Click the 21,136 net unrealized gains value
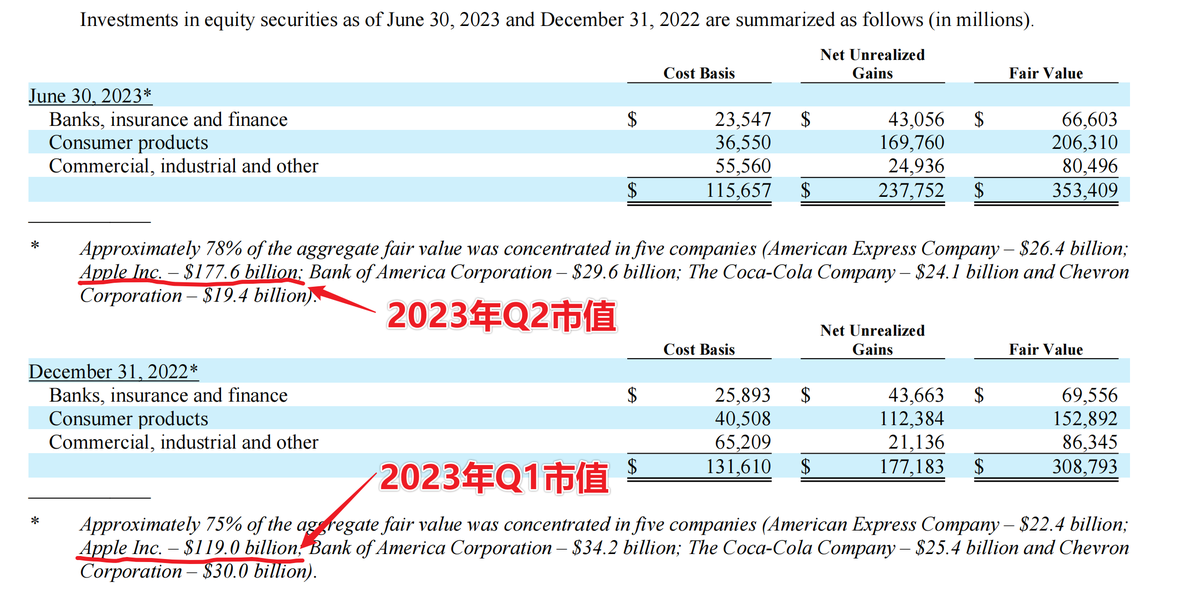Screen dimensions: 1181x596 916,442
